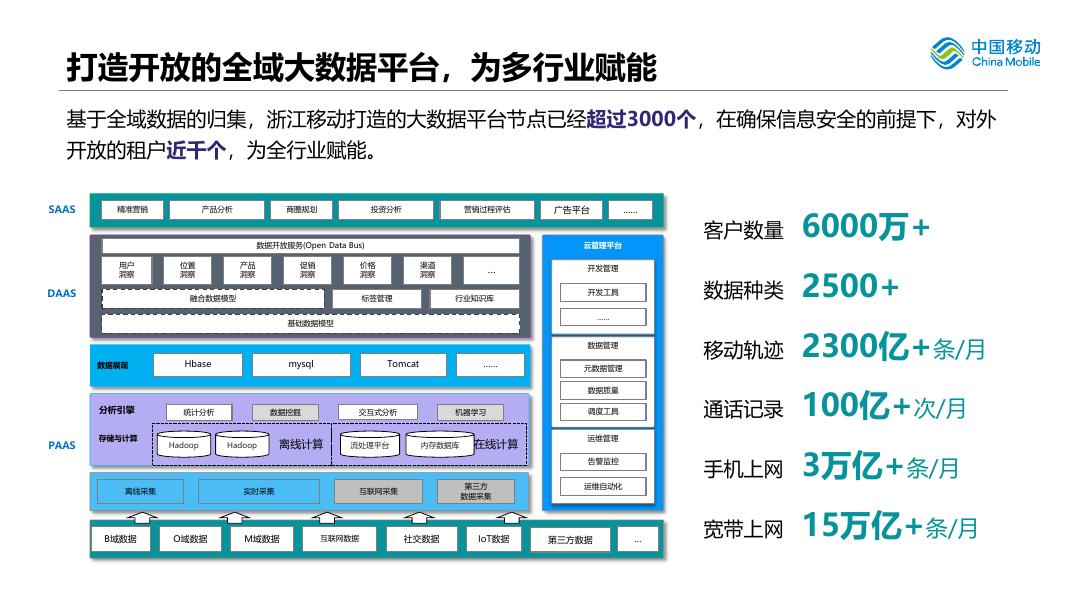Select the Tomcat box
This screenshot has height=600, width=1067.
pyautogui.click(x=403, y=364)
